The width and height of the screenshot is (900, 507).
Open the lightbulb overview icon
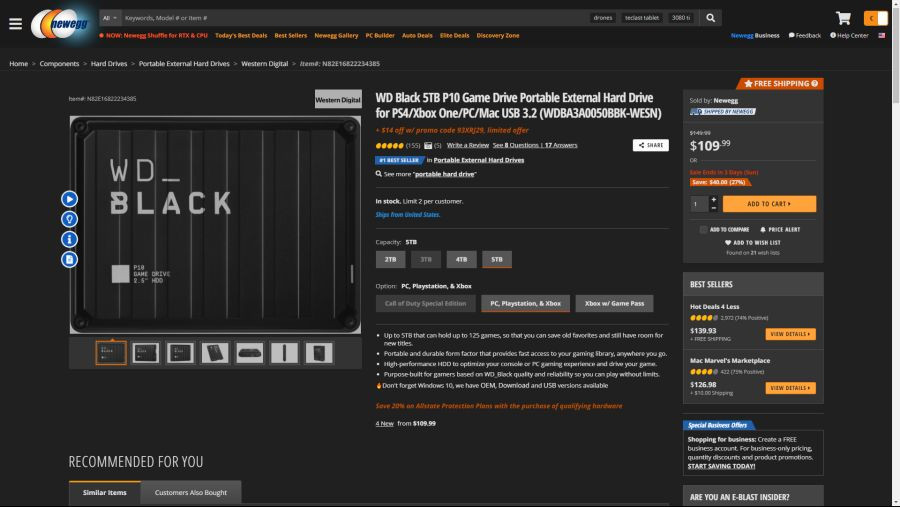pyautogui.click(x=69, y=219)
